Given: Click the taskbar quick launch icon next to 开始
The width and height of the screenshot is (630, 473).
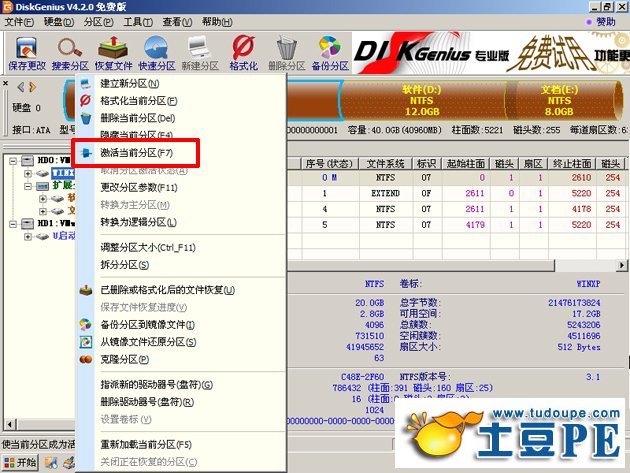Looking at the screenshot, I should point(51,463).
